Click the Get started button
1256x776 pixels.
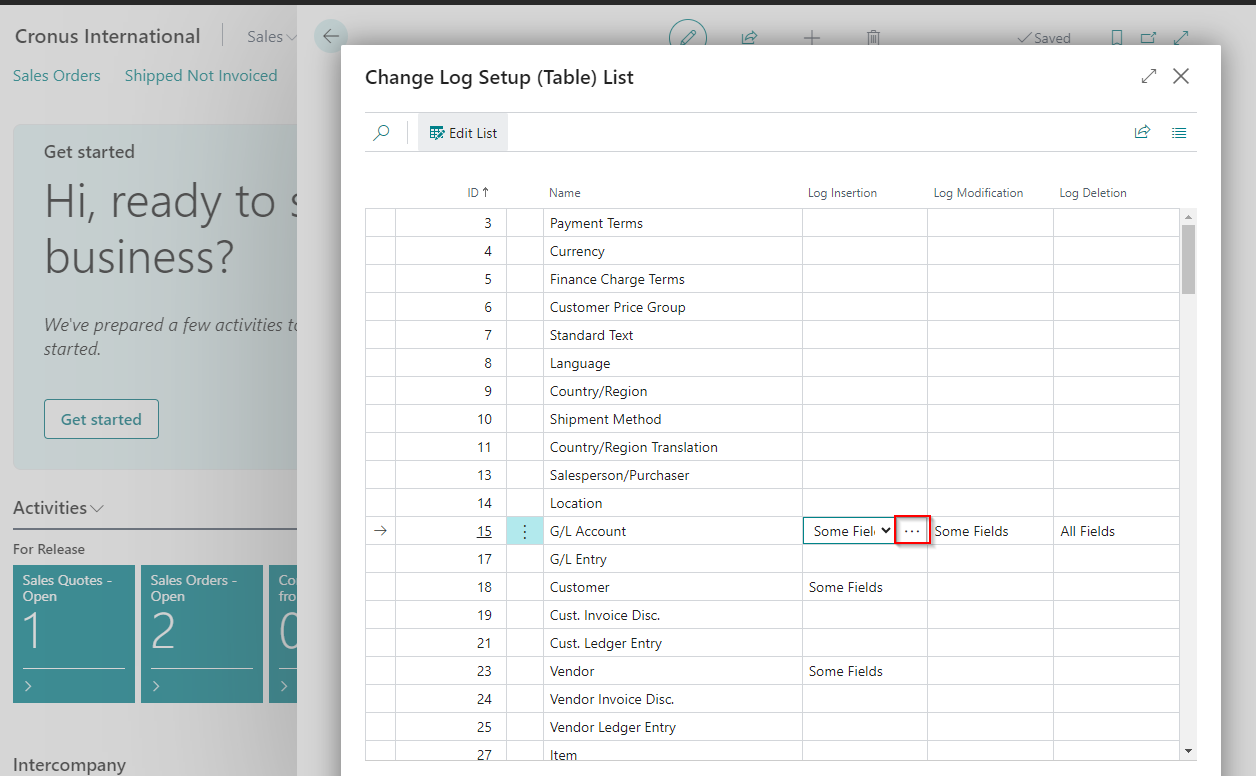(x=101, y=419)
